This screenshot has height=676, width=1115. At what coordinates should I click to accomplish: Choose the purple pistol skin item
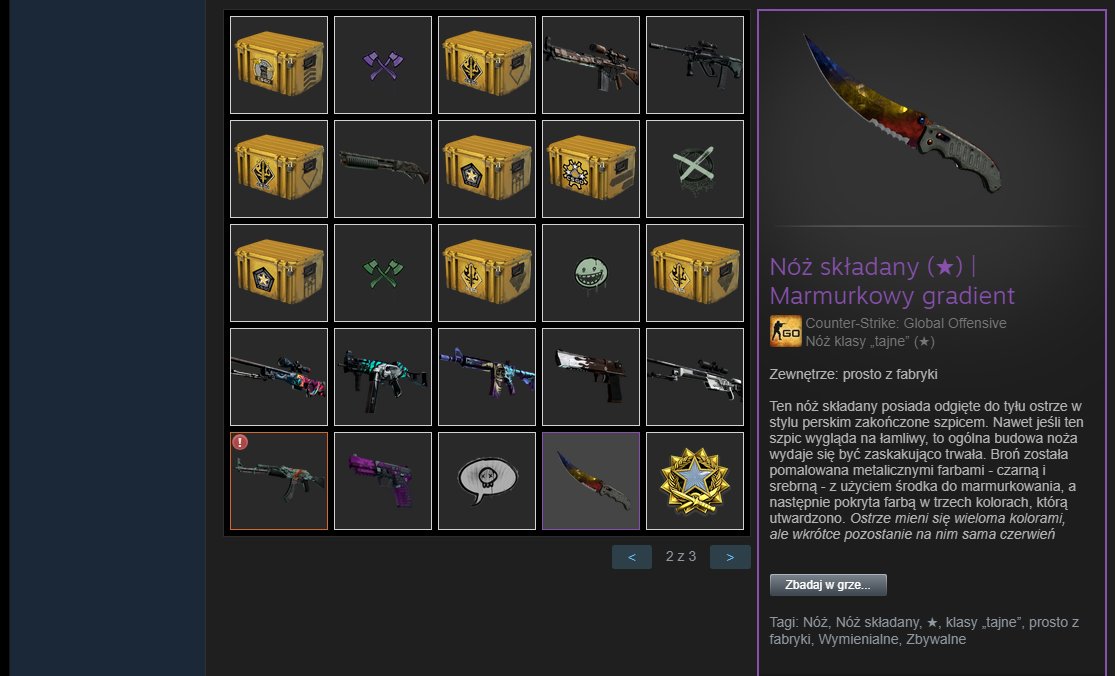click(383, 481)
